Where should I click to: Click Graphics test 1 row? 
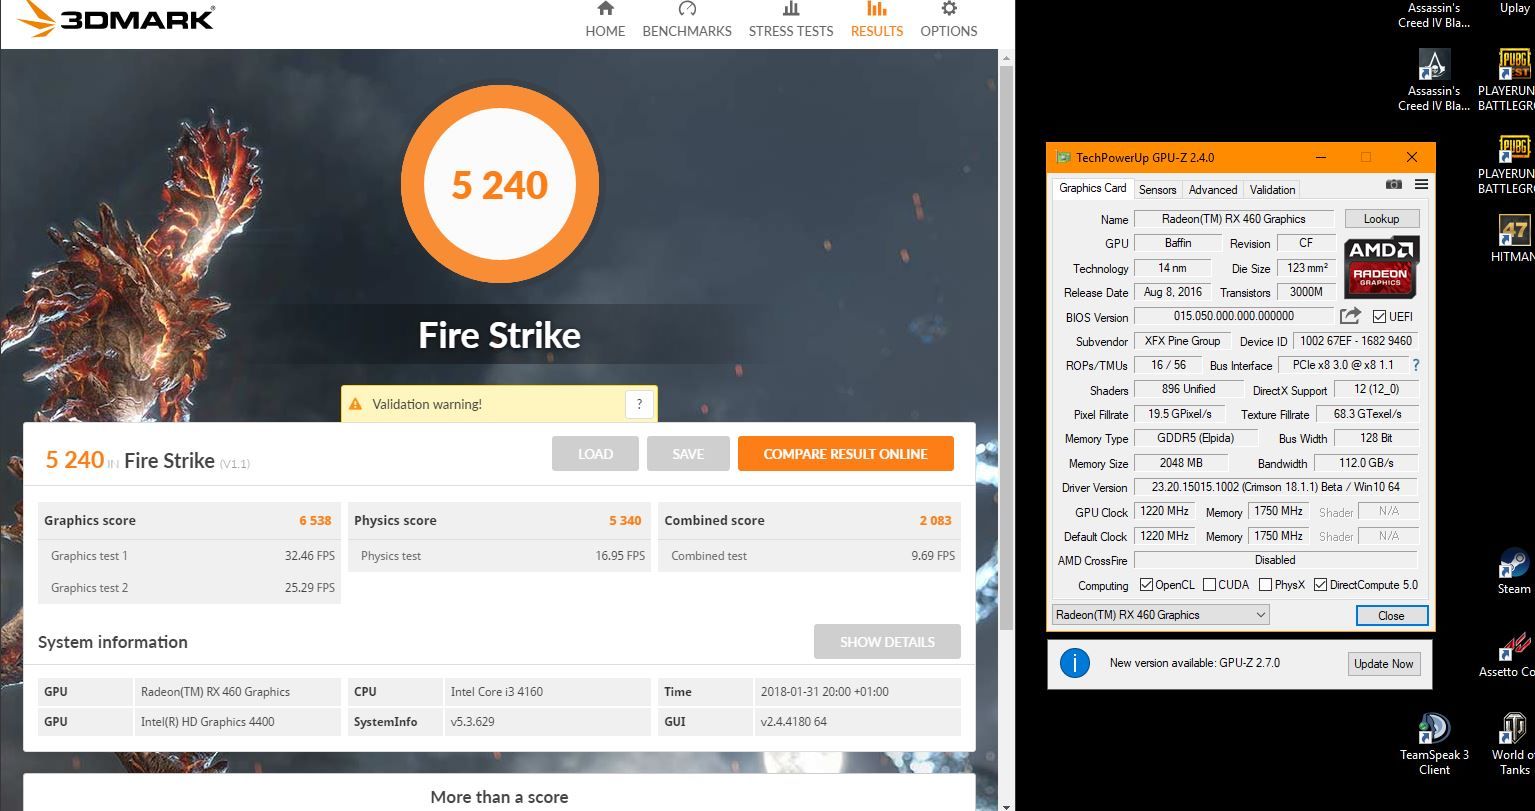coord(190,556)
